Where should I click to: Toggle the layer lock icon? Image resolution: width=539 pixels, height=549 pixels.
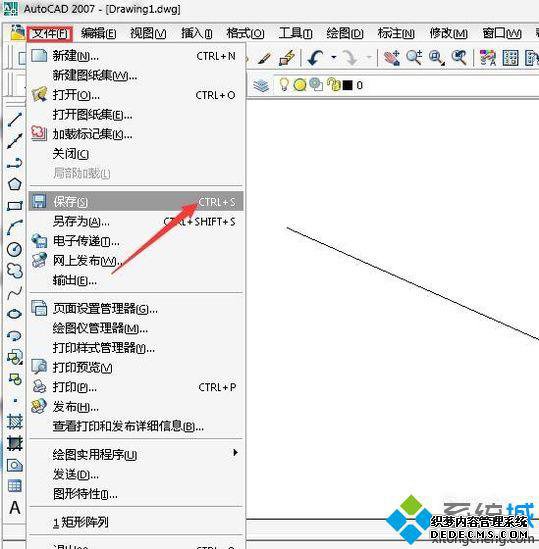pyautogui.click(x=333, y=84)
